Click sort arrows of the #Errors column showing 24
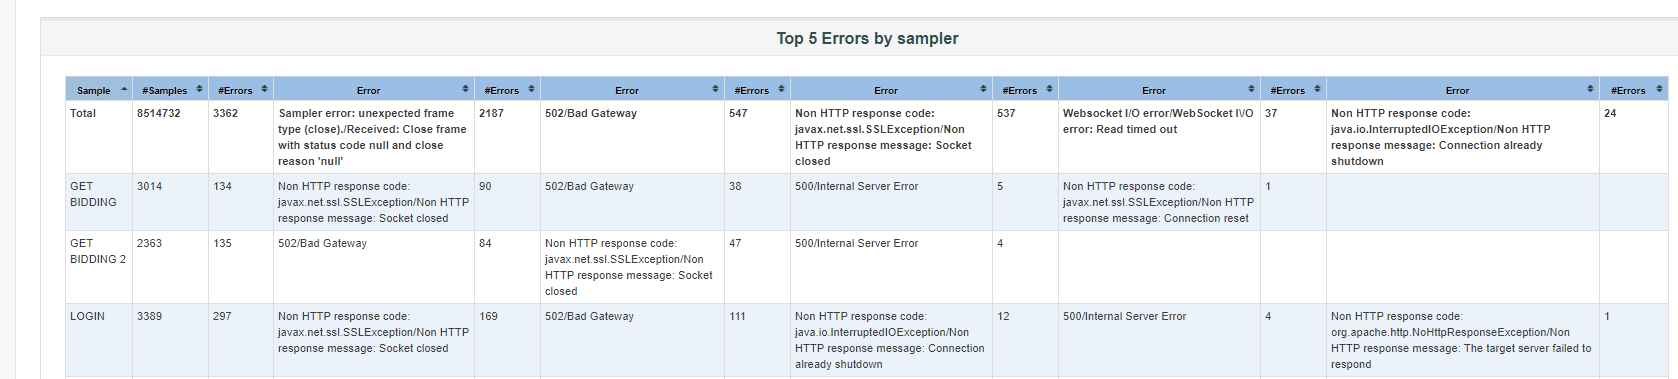Screen dimensions: 1678x379 [x=1659, y=89]
